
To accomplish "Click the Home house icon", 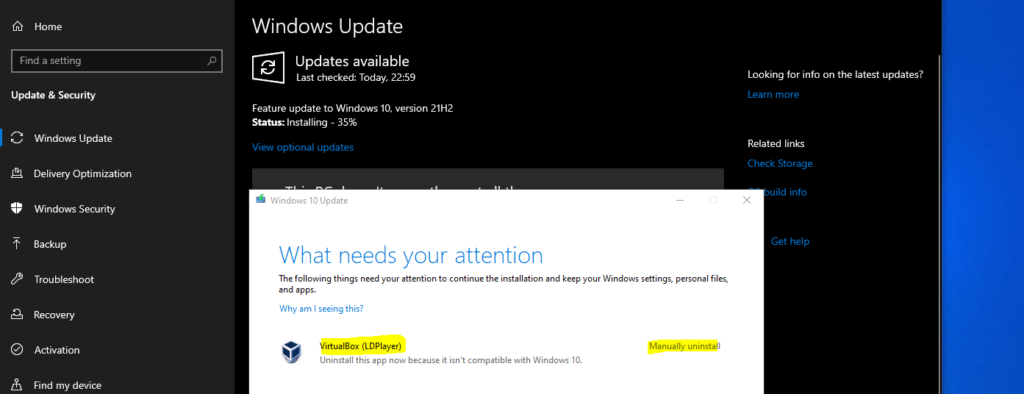I will click(x=18, y=27).
